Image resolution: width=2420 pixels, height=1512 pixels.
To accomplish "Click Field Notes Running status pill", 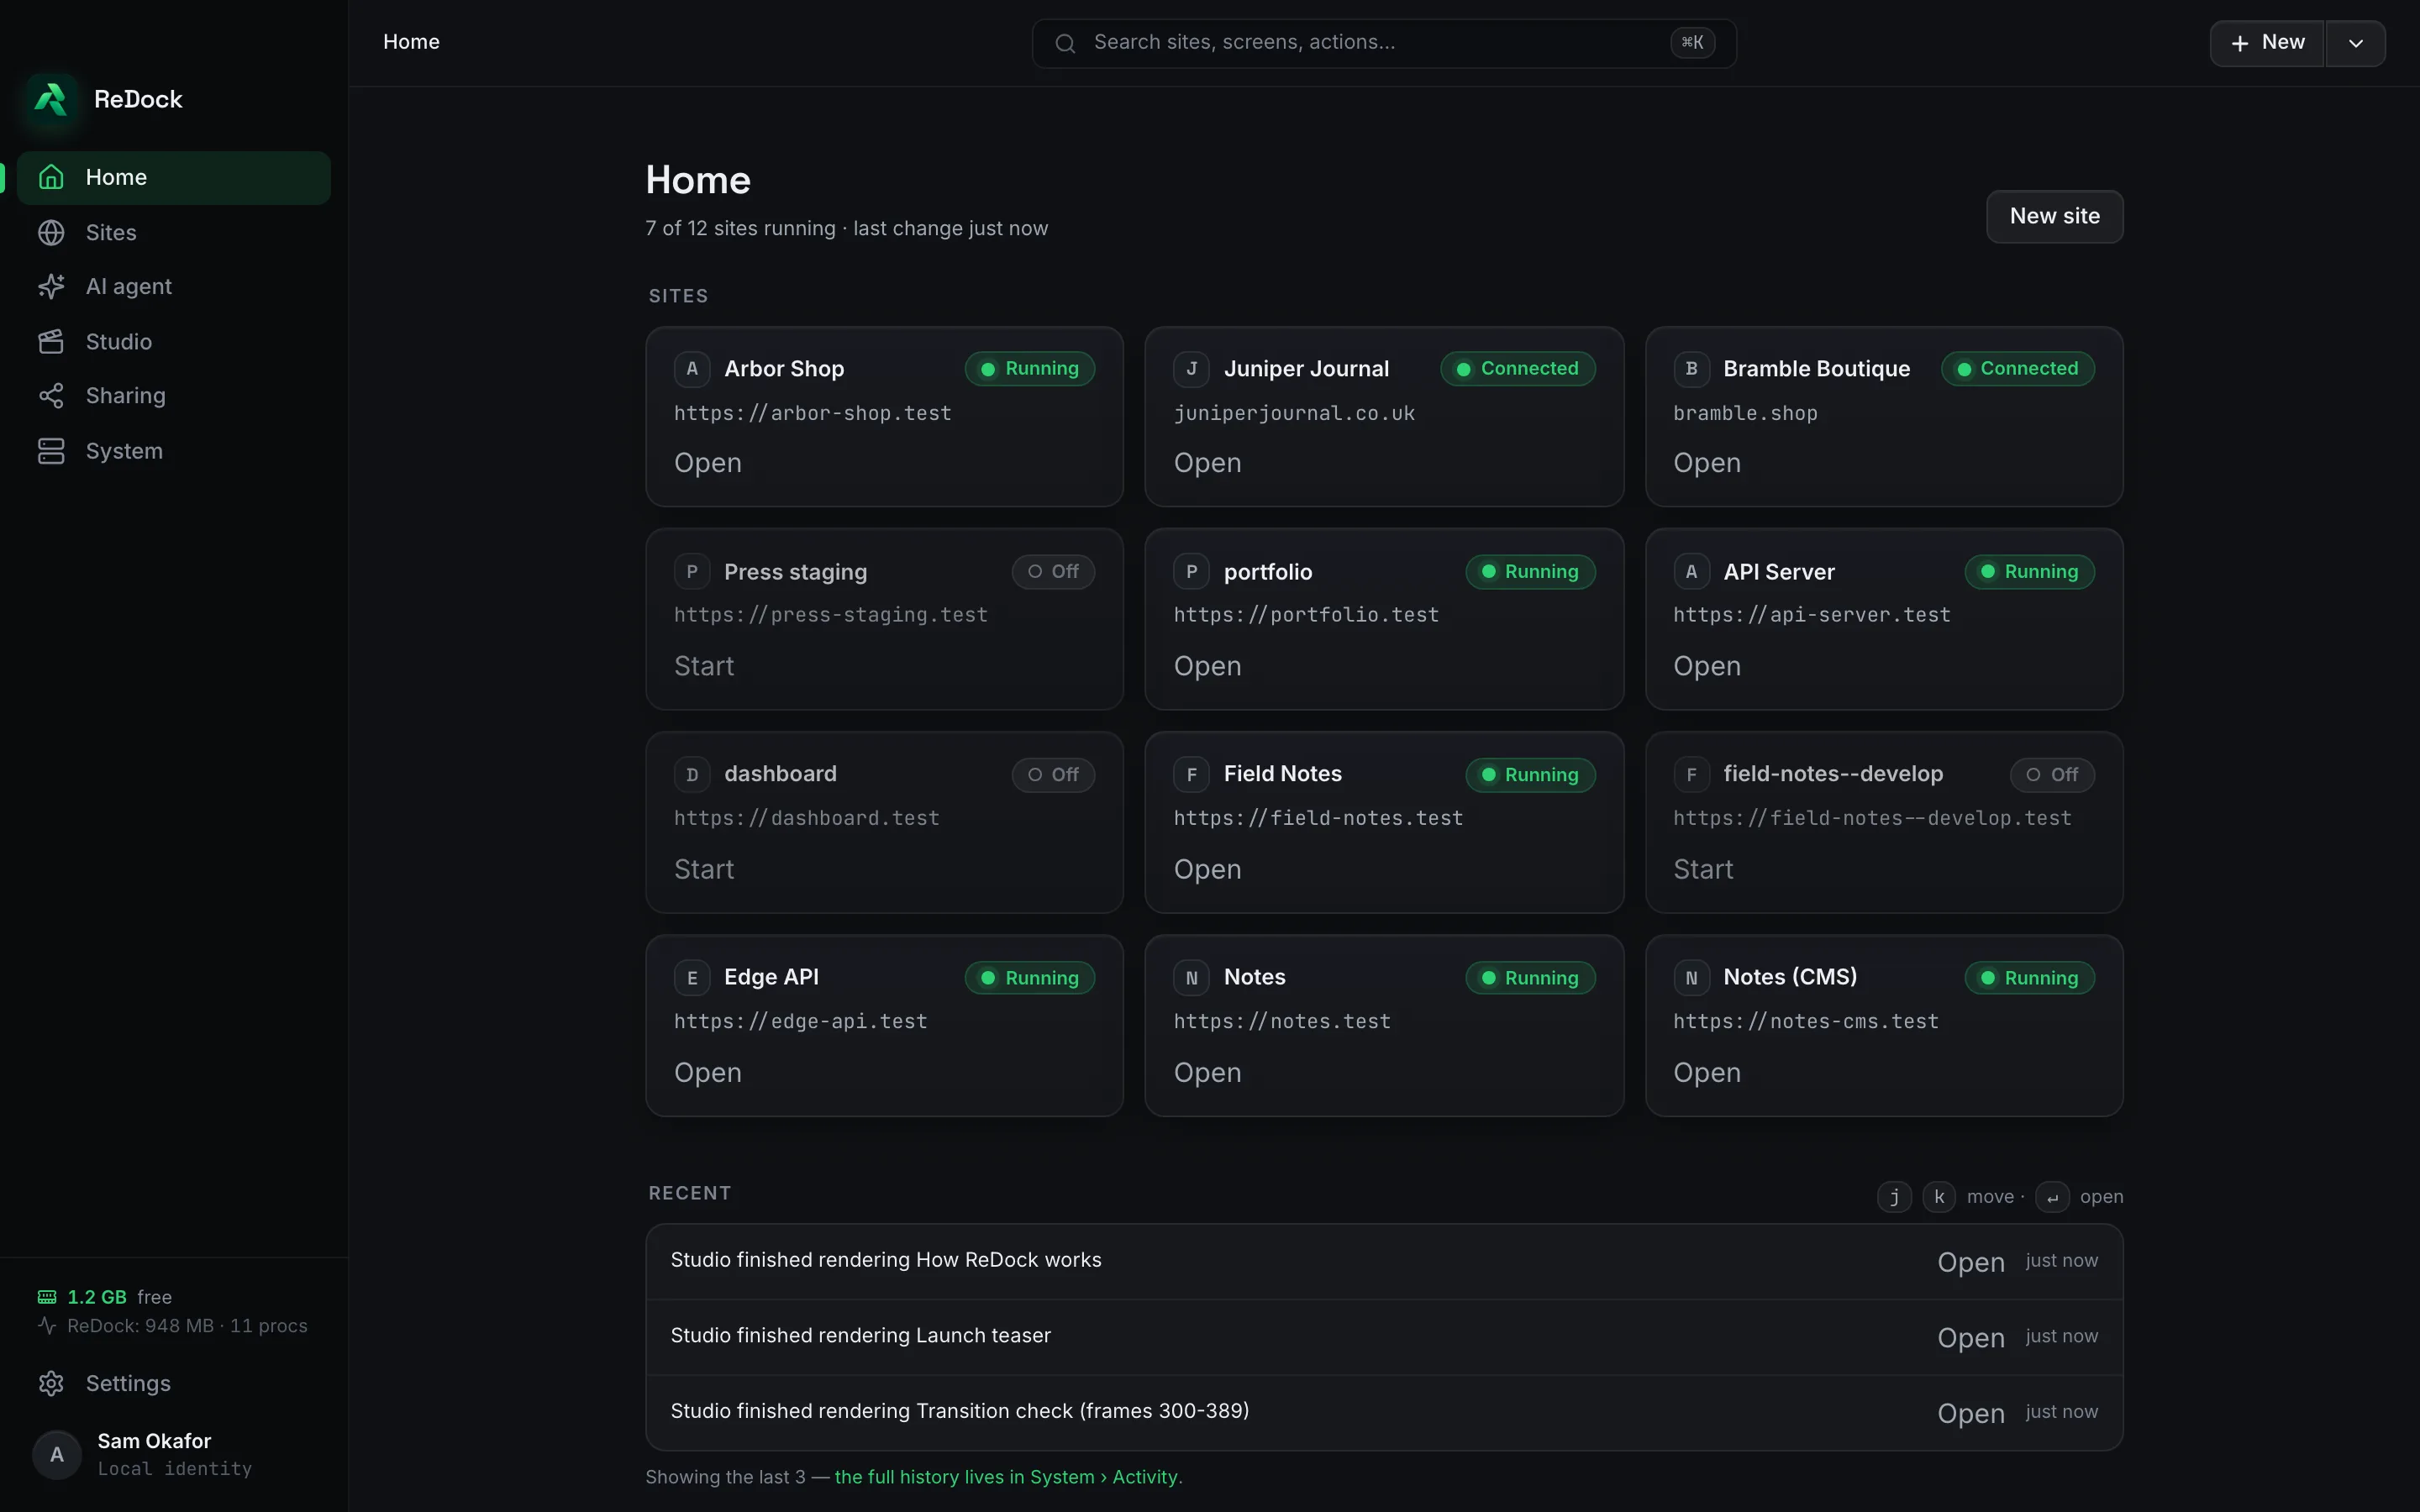I will [x=1530, y=775].
